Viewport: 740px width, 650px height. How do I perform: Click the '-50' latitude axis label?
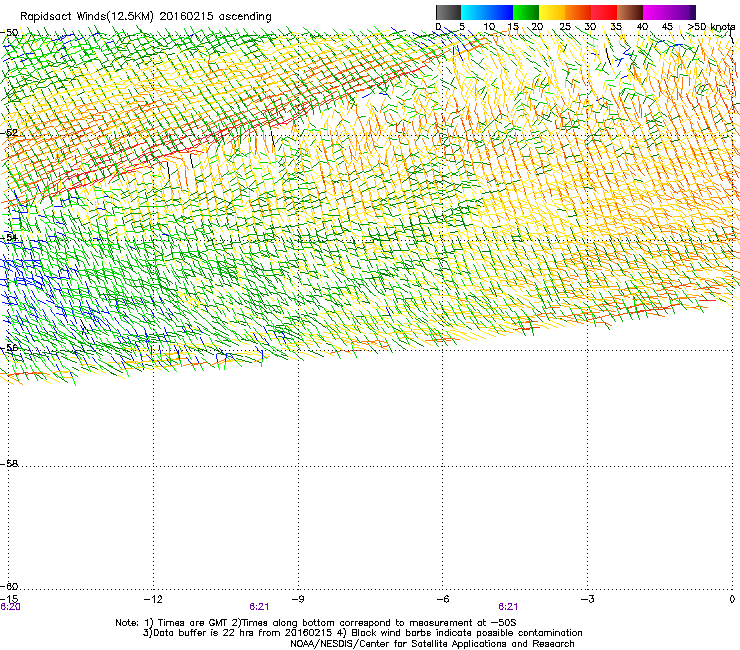pyautogui.click(x=9, y=33)
